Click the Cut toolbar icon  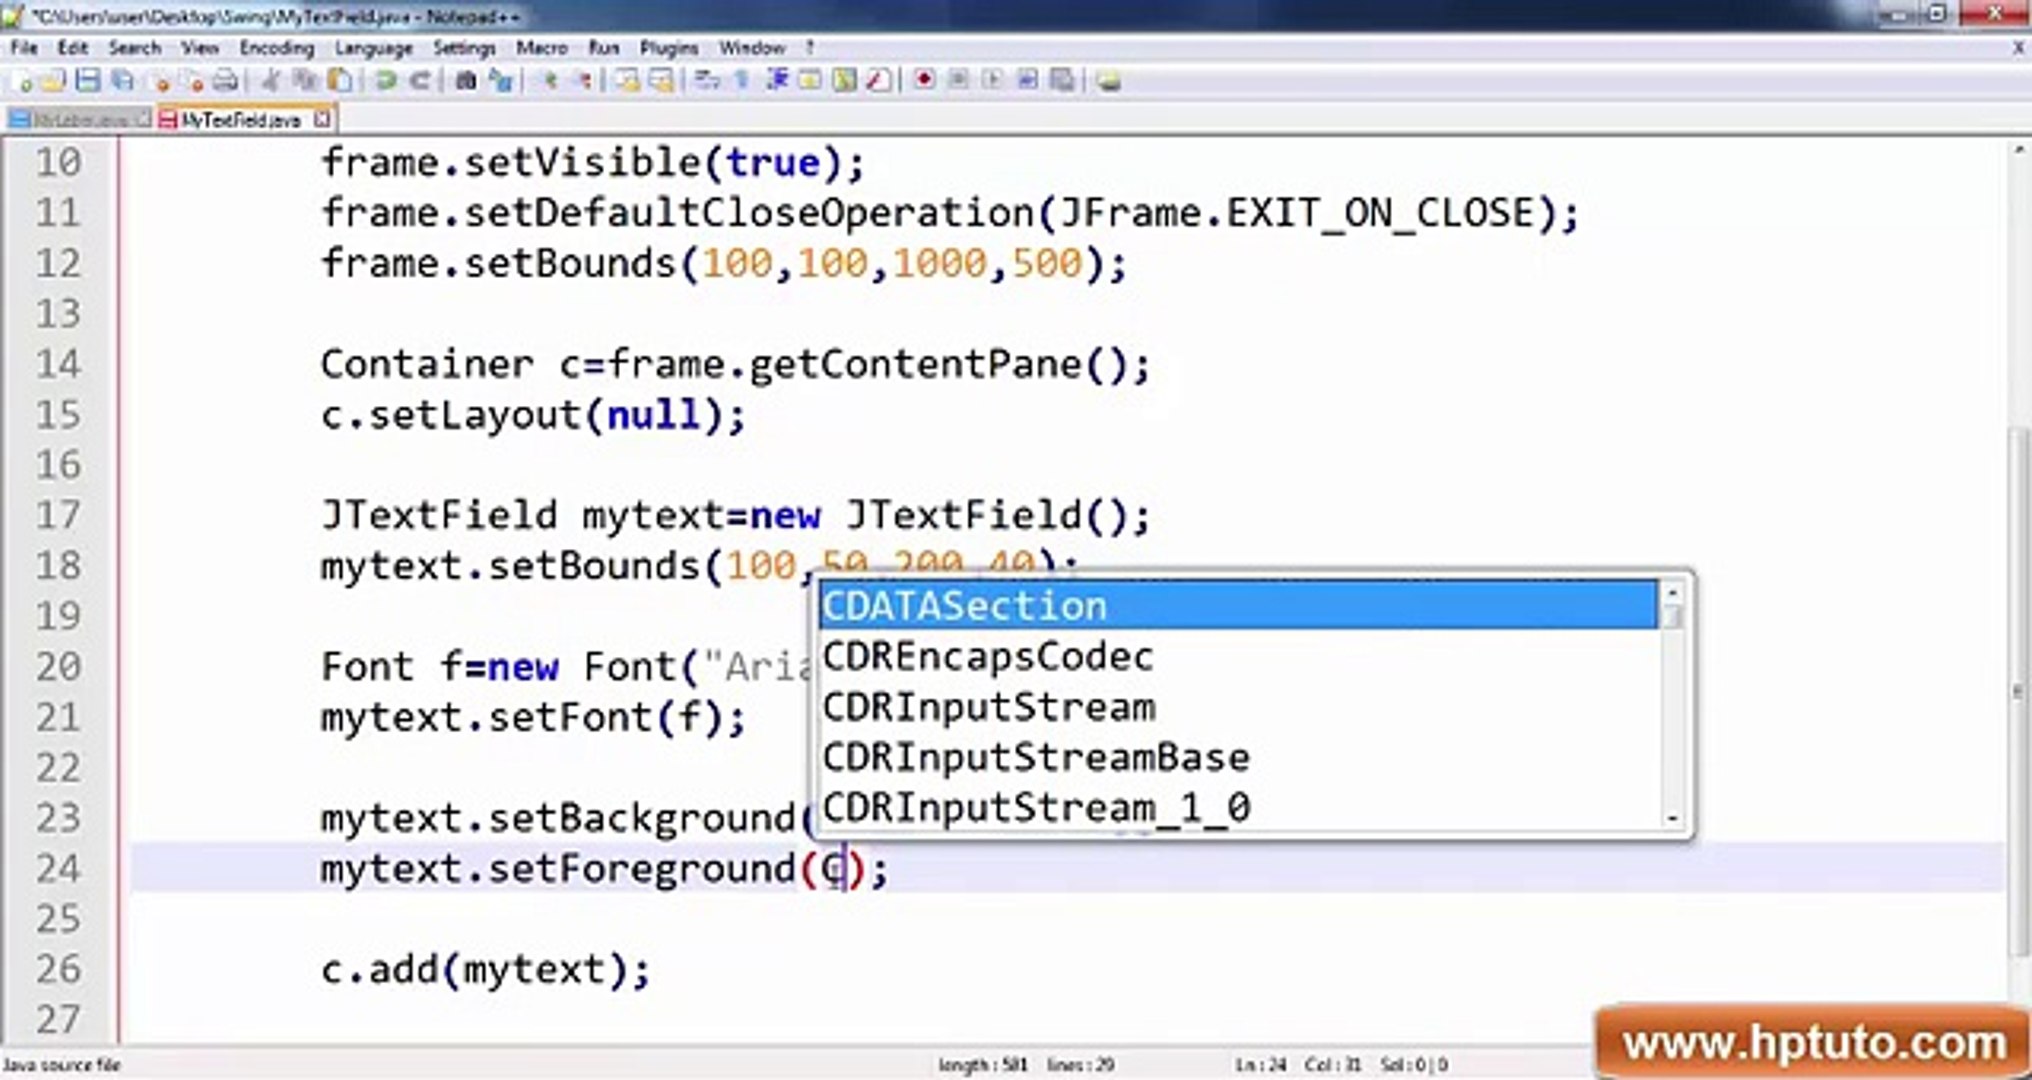pos(270,81)
